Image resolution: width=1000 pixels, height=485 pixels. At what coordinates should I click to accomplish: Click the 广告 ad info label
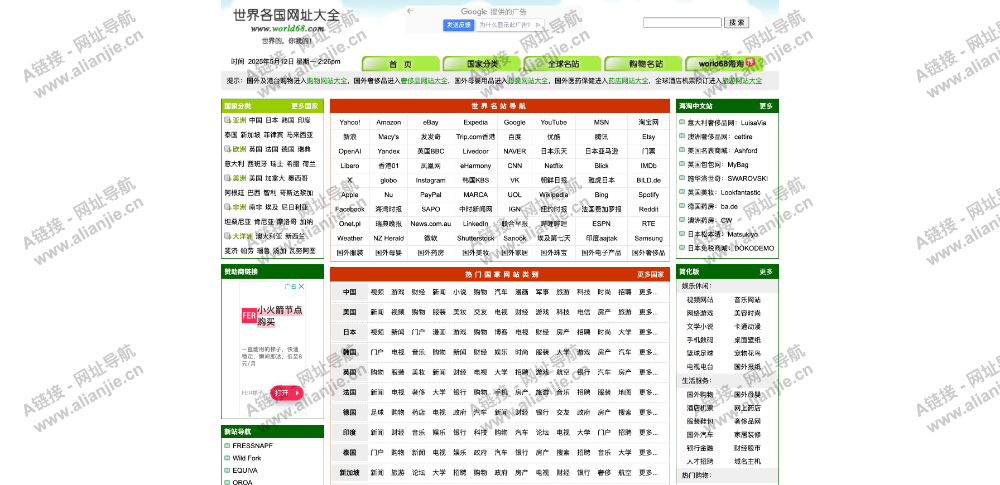pyautogui.click(x=291, y=287)
